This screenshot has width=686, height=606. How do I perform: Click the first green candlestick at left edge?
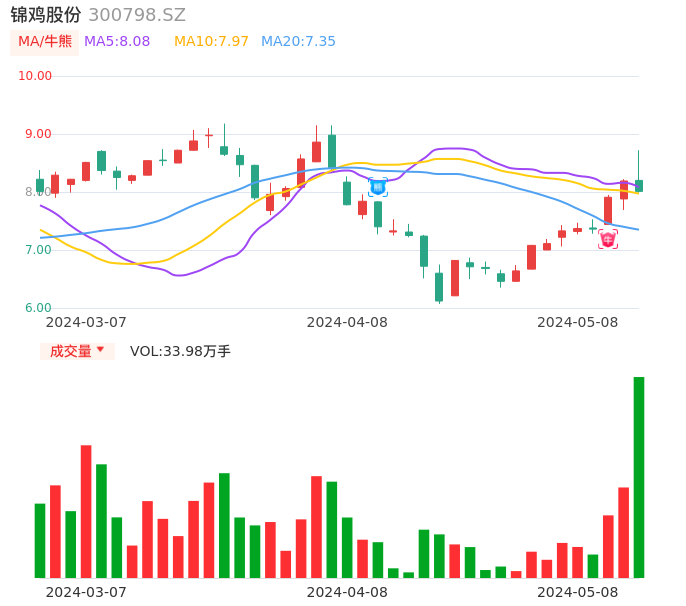[40, 185]
